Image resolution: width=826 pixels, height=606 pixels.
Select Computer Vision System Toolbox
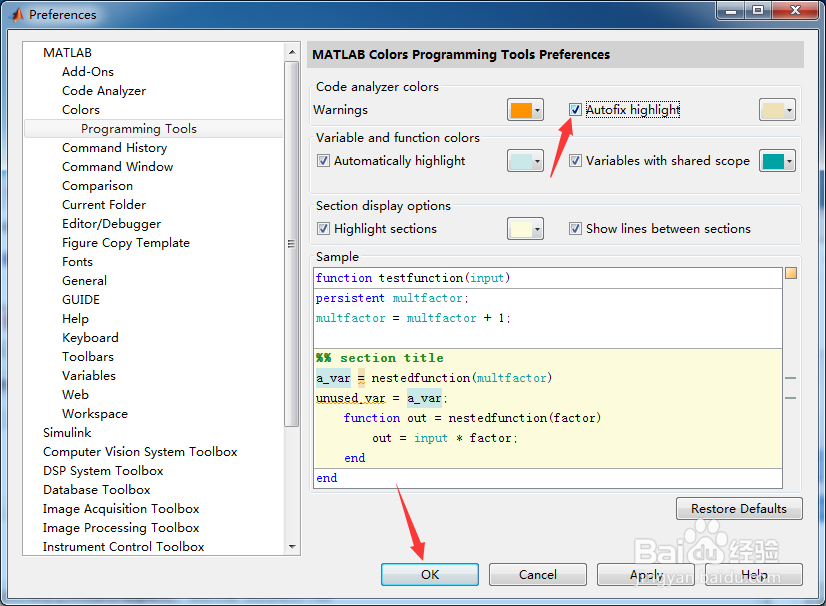140,452
